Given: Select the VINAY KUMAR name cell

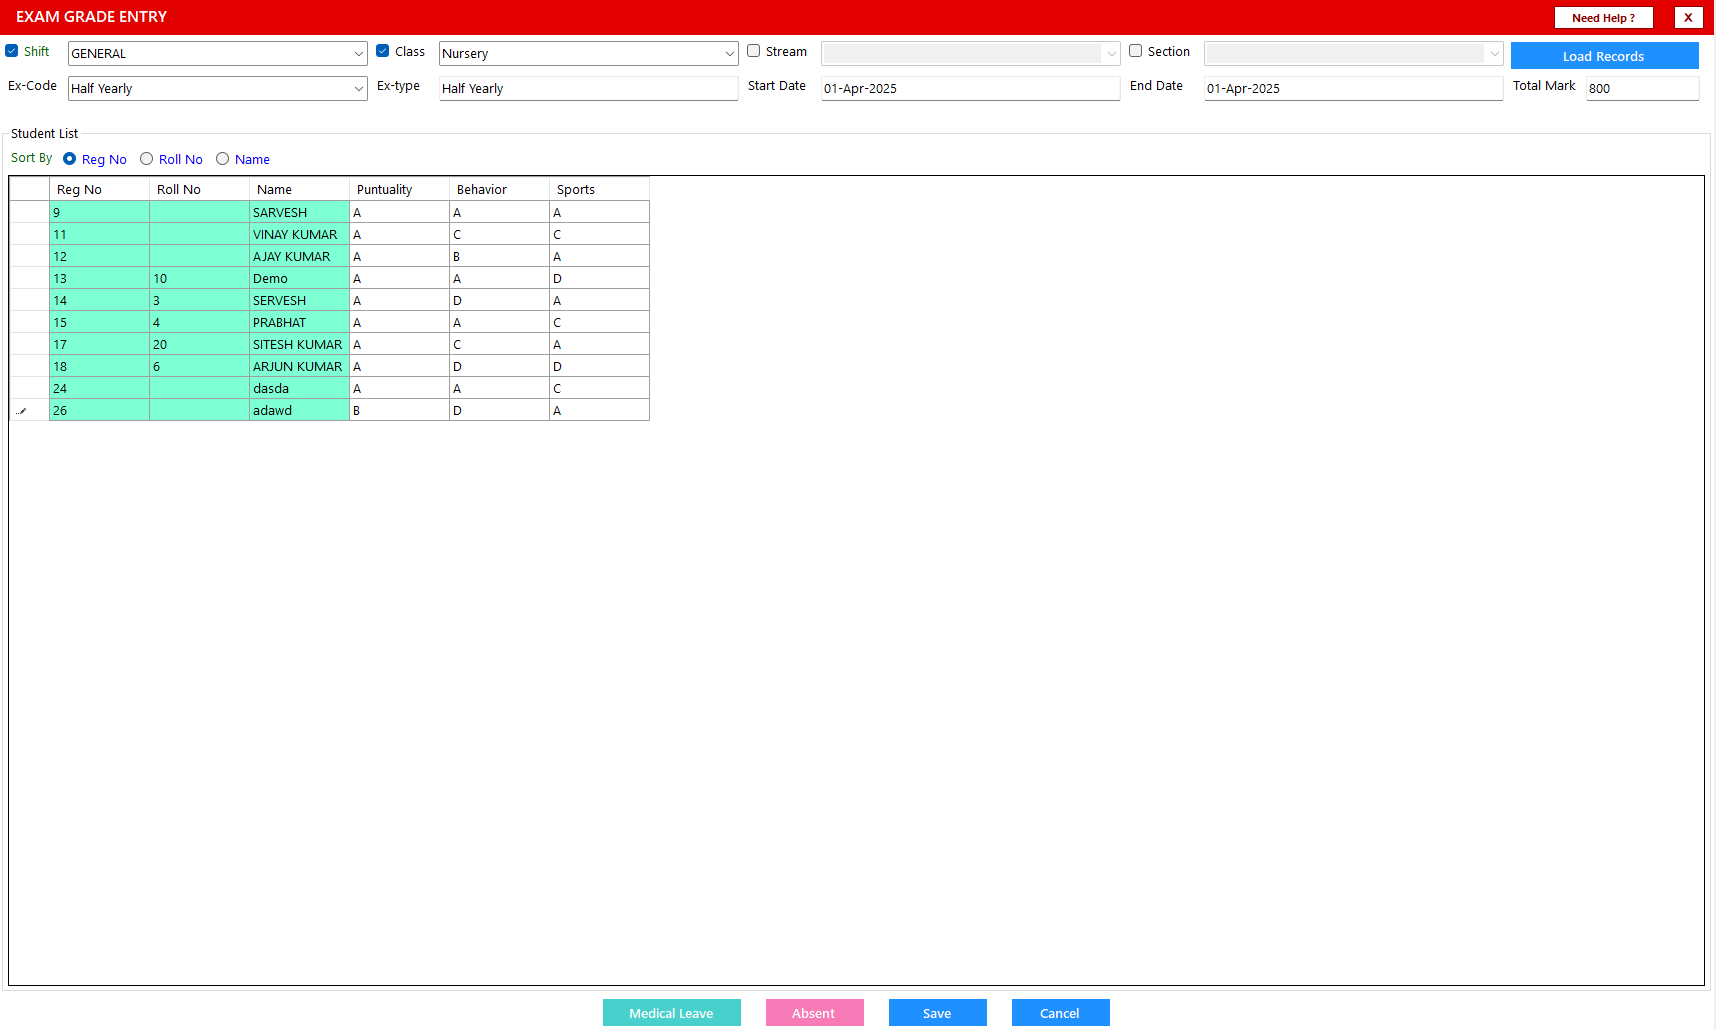Looking at the screenshot, I should pos(300,234).
